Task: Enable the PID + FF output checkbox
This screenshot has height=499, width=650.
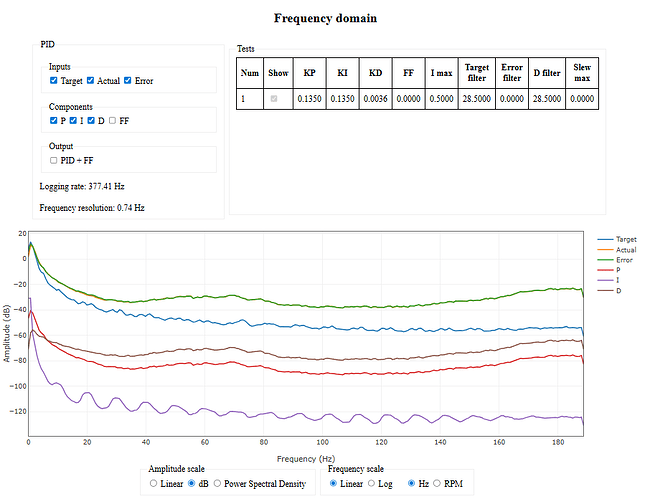Action: (54, 160)
